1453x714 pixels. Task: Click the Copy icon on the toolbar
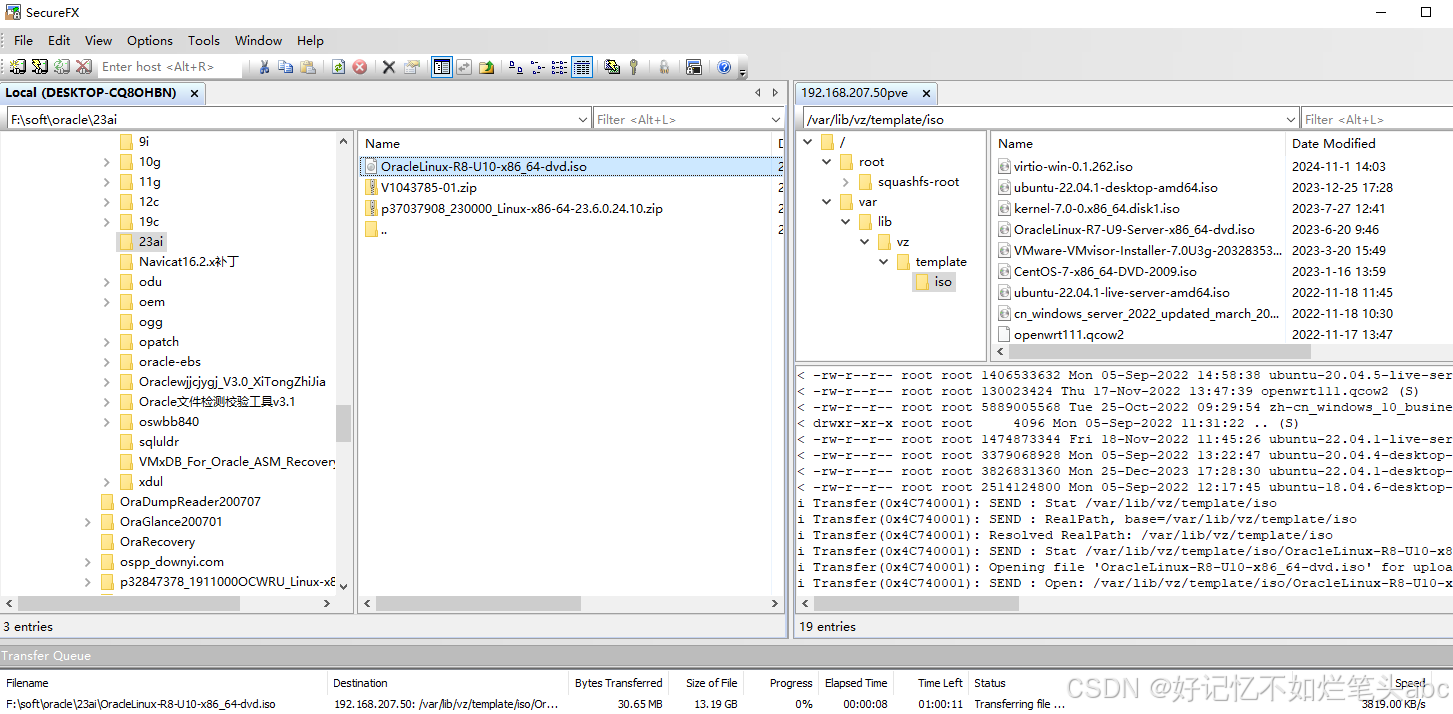click(x=285, y=67)
